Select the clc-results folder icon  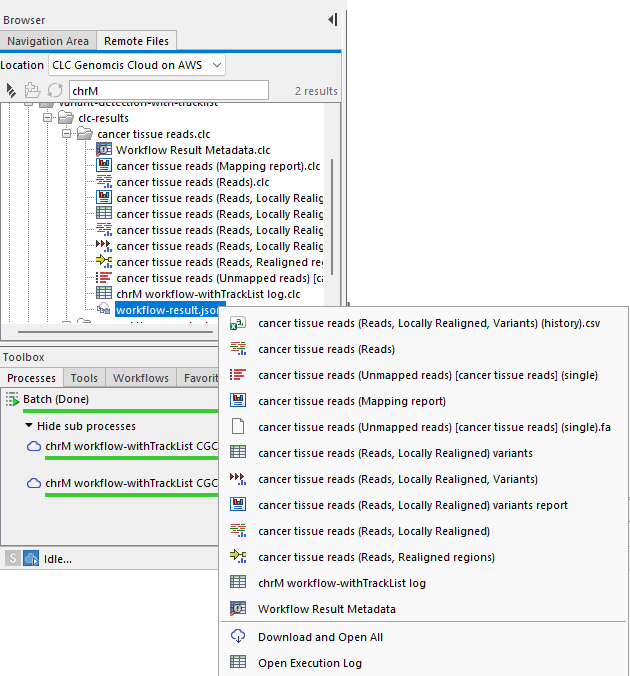click(x=66, y=118)
